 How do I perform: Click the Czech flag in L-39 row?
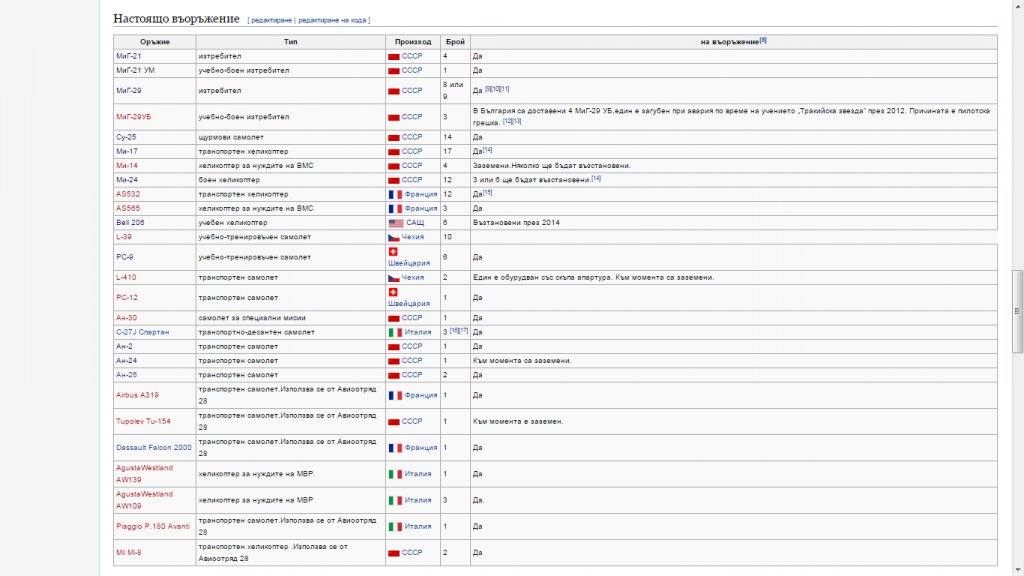(x=394, y=237)
